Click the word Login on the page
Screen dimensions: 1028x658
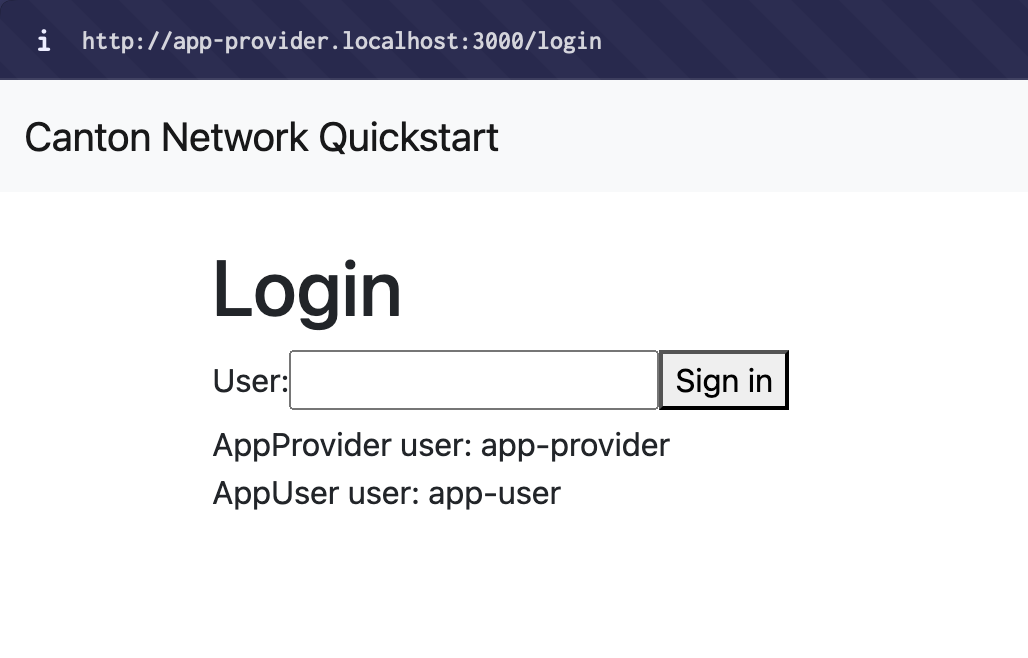(306, 289)
